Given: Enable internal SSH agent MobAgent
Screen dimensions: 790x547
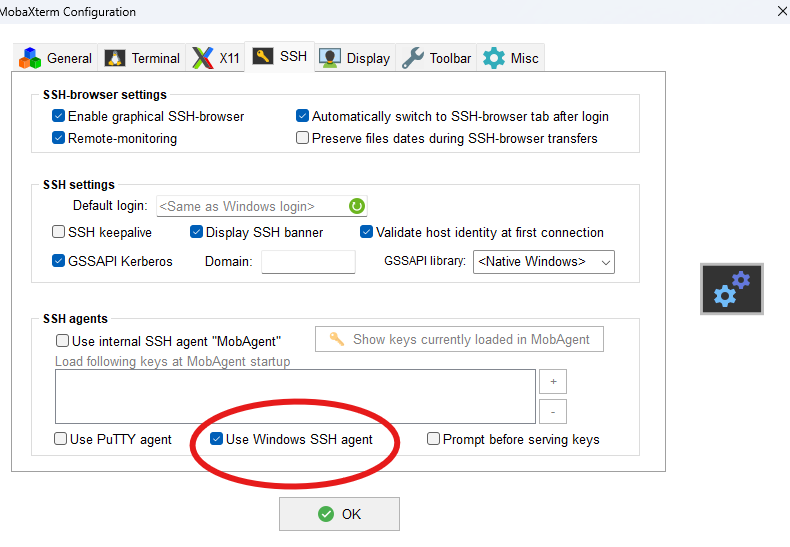Looking at the screenshot, I should point(62,341).
